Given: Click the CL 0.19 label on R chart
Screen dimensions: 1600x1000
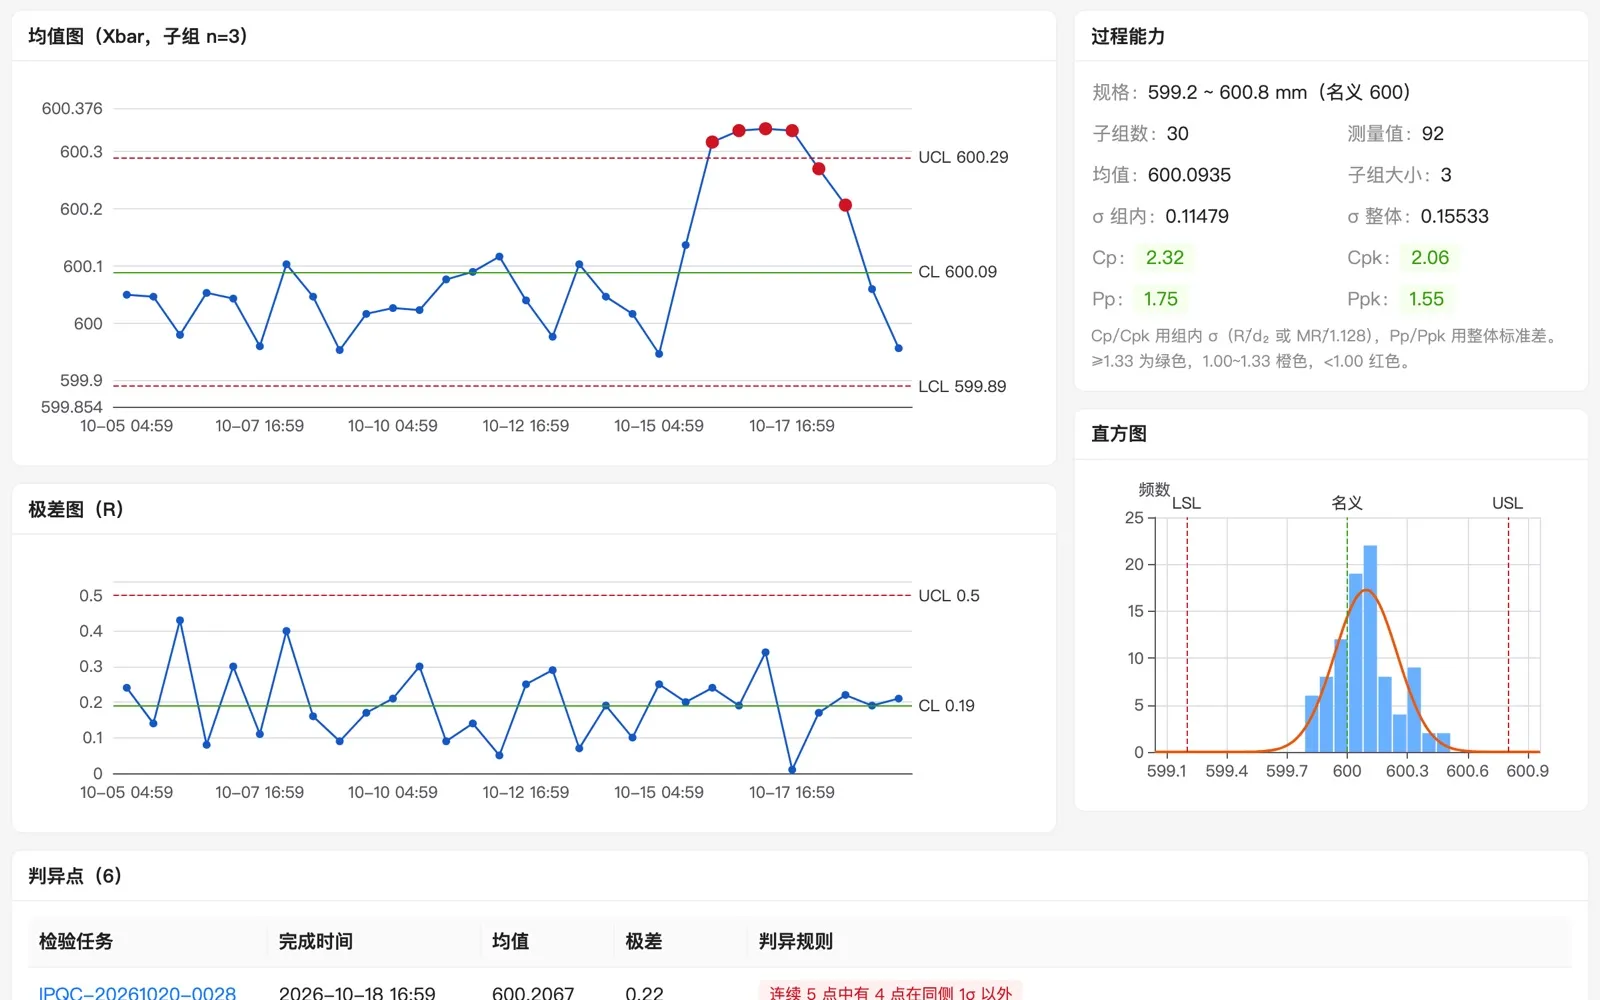Looking at the screenshot, I should click(946, 706).
